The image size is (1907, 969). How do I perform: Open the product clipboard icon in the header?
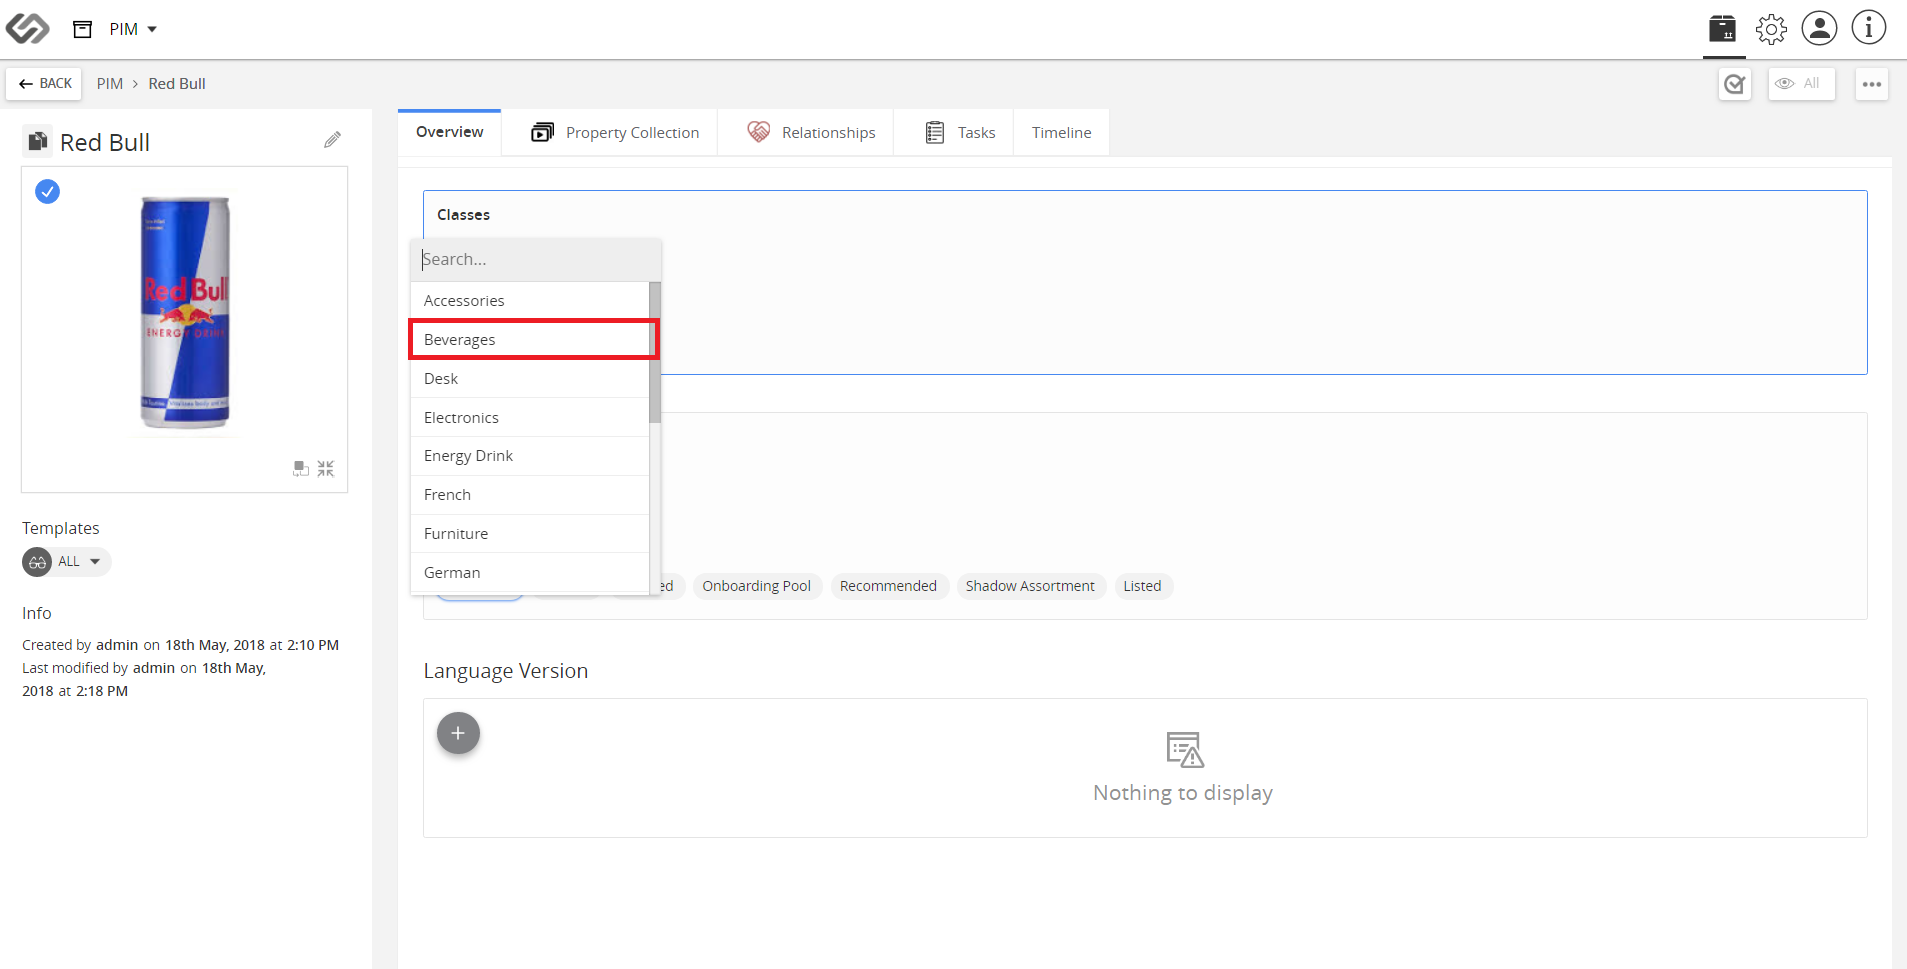[1722, 28]
